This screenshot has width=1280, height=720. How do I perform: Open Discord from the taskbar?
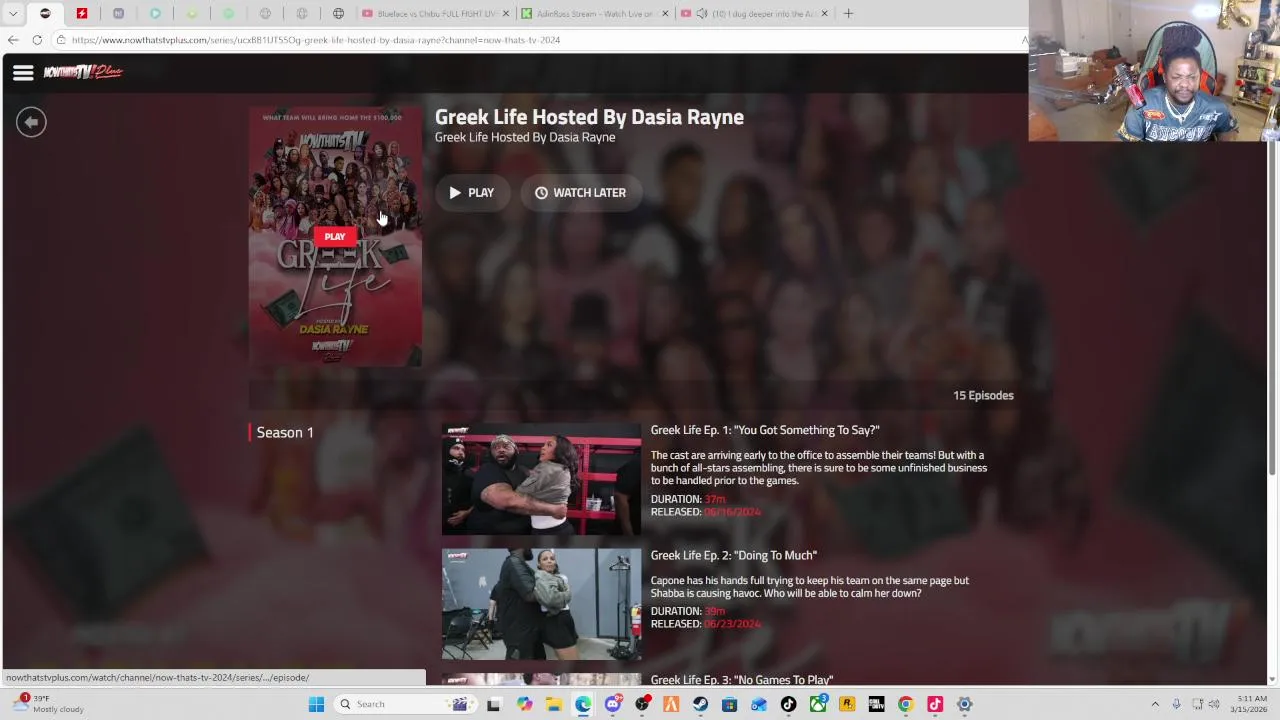click(612, 704)
